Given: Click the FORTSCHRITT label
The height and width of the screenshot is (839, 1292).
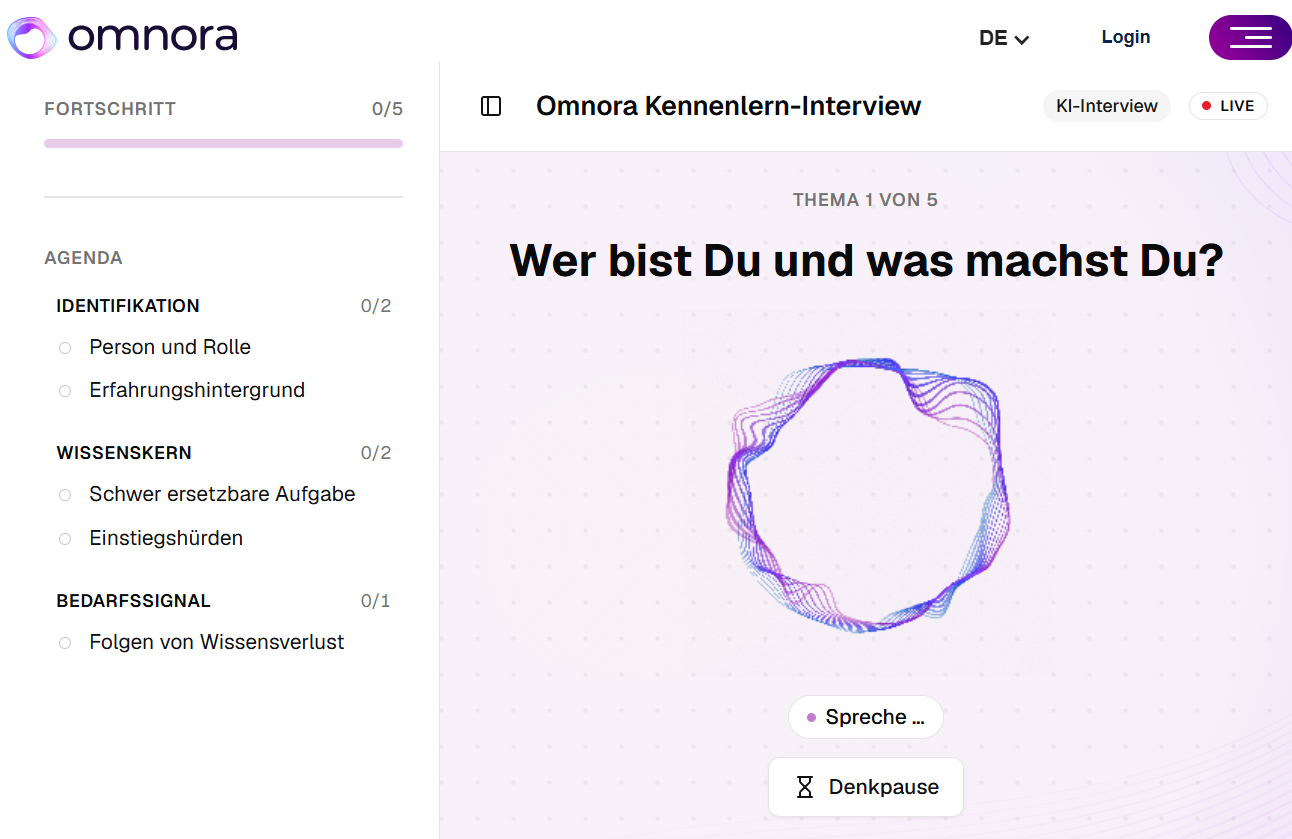Looking at the screenshot, I should (x=110, y=109).
